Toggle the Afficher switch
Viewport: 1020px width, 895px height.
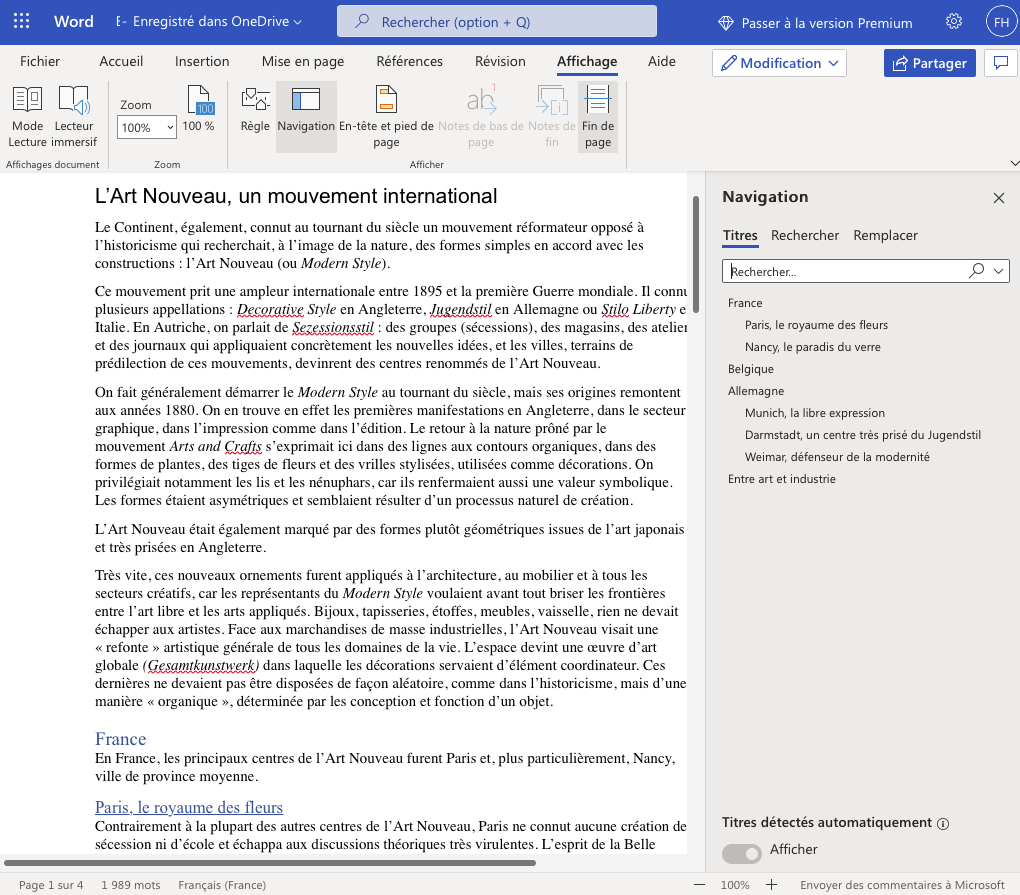(x=742, y=853)
